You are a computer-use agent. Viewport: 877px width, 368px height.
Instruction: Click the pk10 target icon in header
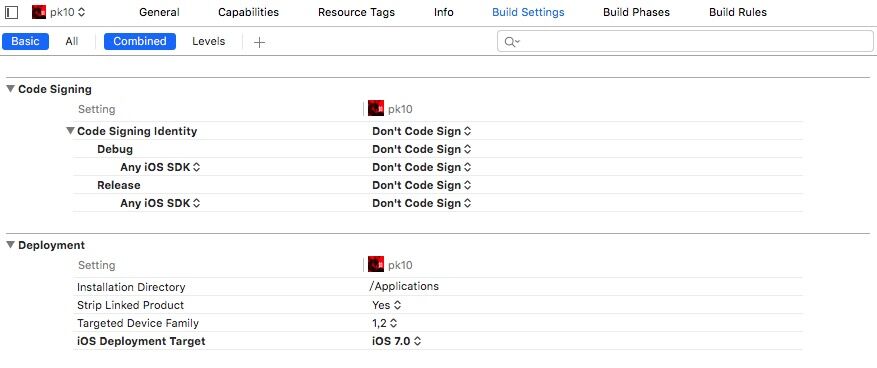[39, 12]
